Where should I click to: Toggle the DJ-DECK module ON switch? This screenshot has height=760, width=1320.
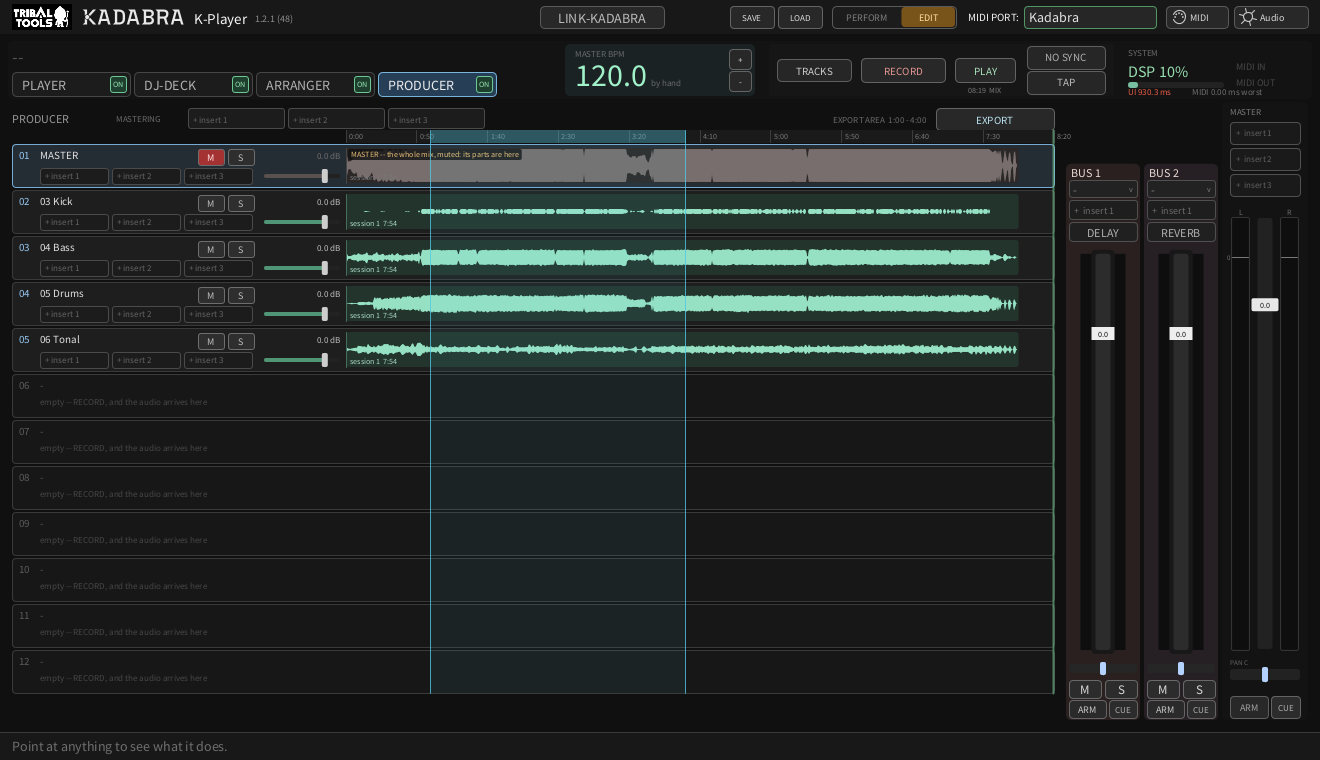pyautogui.click(x=240, y=85)
